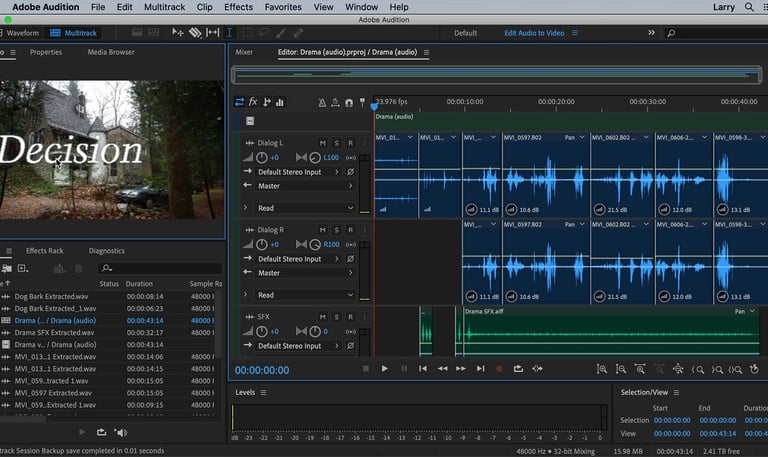Click Zoom Out amplitude icon
The image size is (768, 457).
tap(621, 369)
